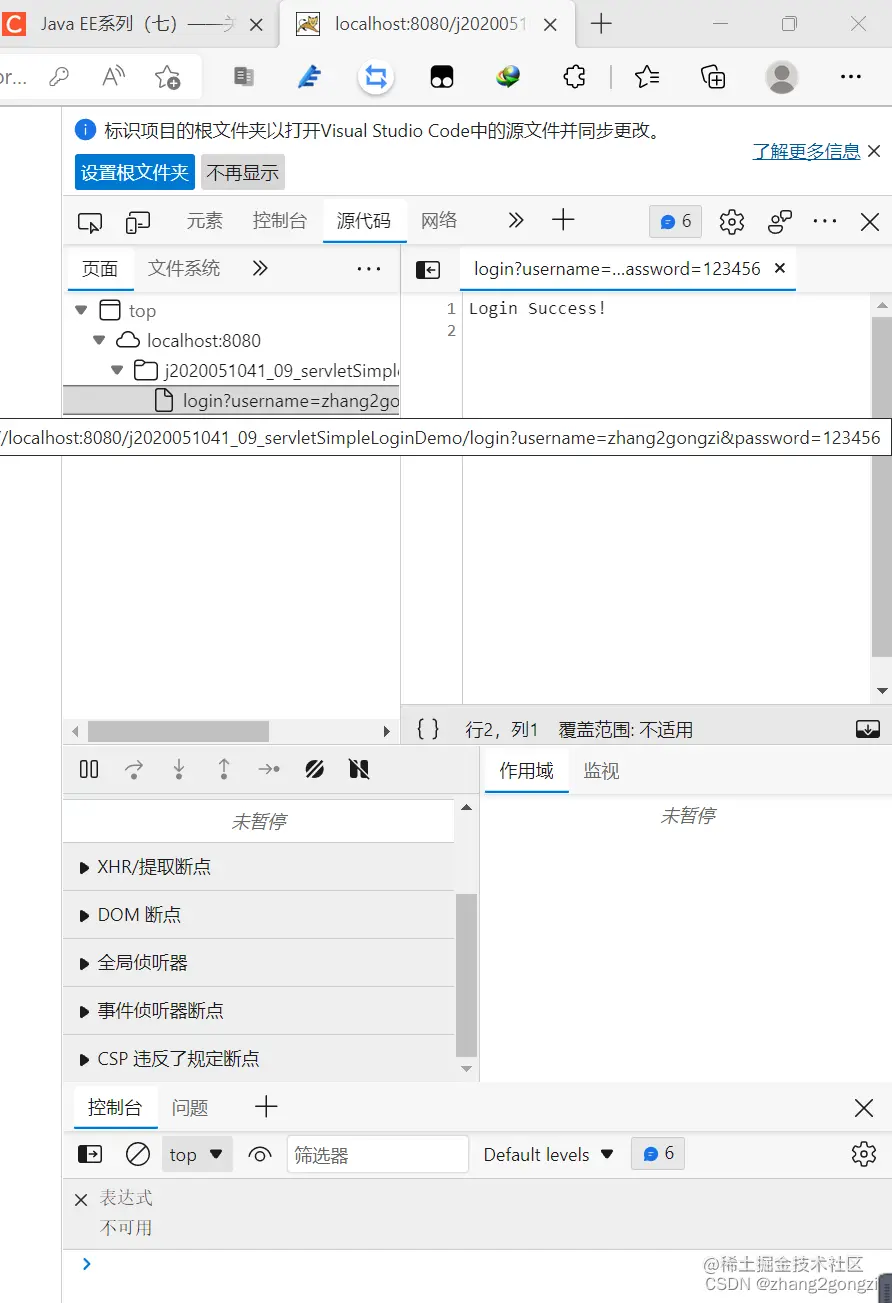The width and height of the screenshot is (892, 1303).
Task: Open DevTools more options ellipsis
Action: (x=825, y=221)
